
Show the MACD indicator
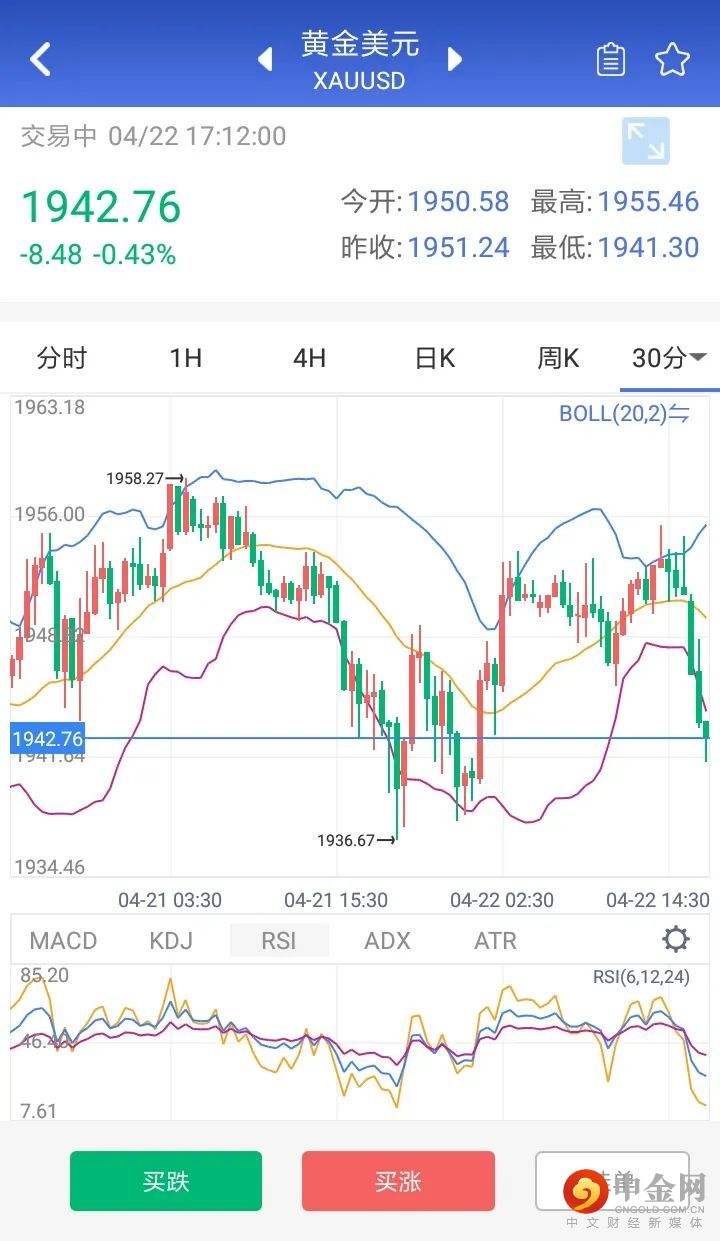point(64,941)
